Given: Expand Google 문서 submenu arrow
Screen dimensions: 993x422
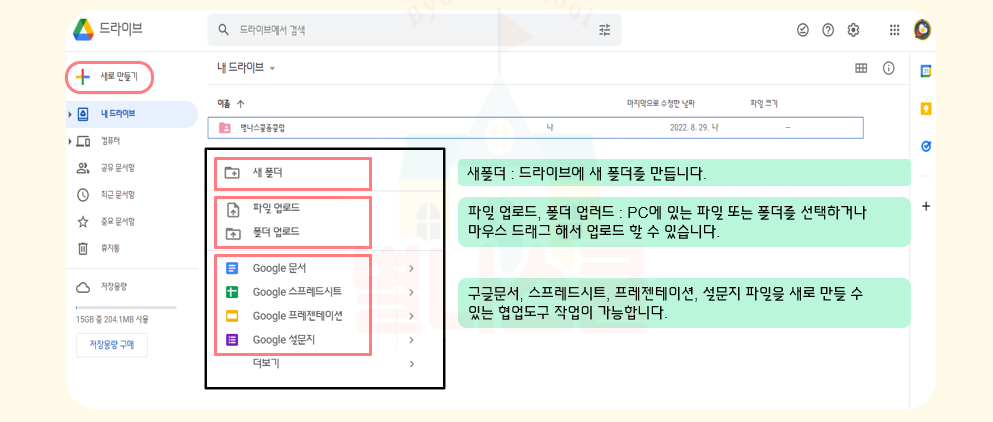Looking at the screenshot, I should click(412, 268).
